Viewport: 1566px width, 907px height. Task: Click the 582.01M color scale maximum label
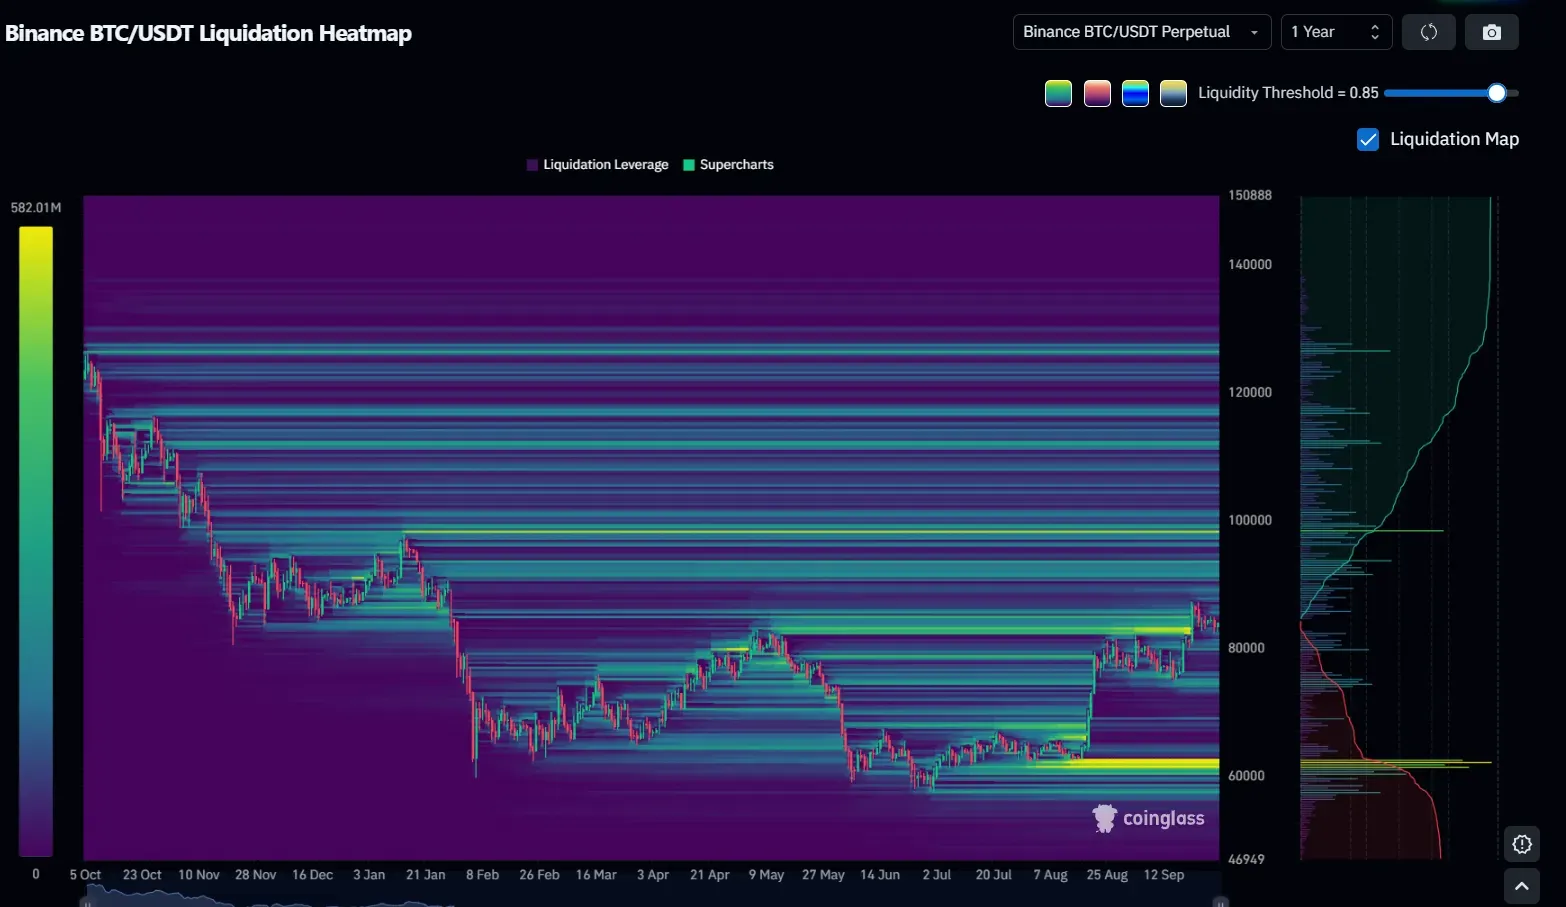tap(36, 208)
